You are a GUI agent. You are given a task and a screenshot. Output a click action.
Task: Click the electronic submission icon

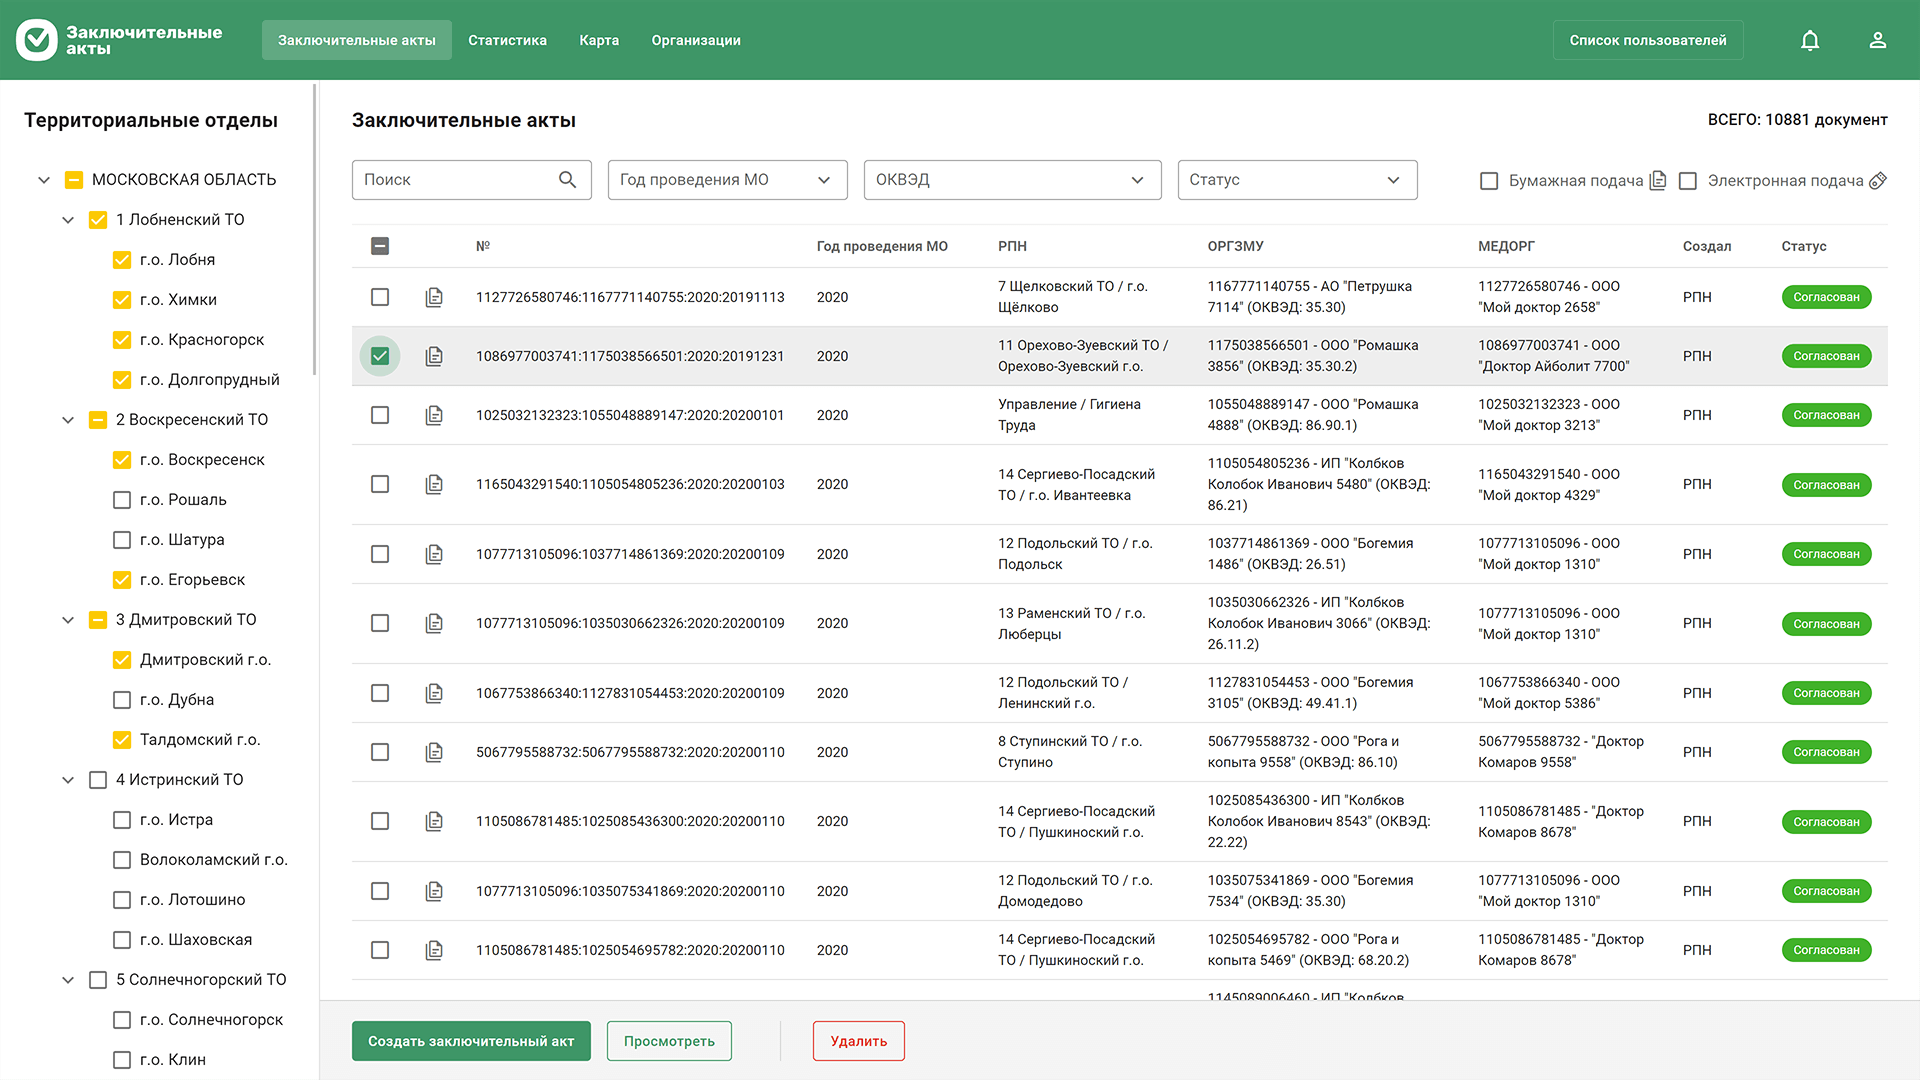[x=1878, y=180]
